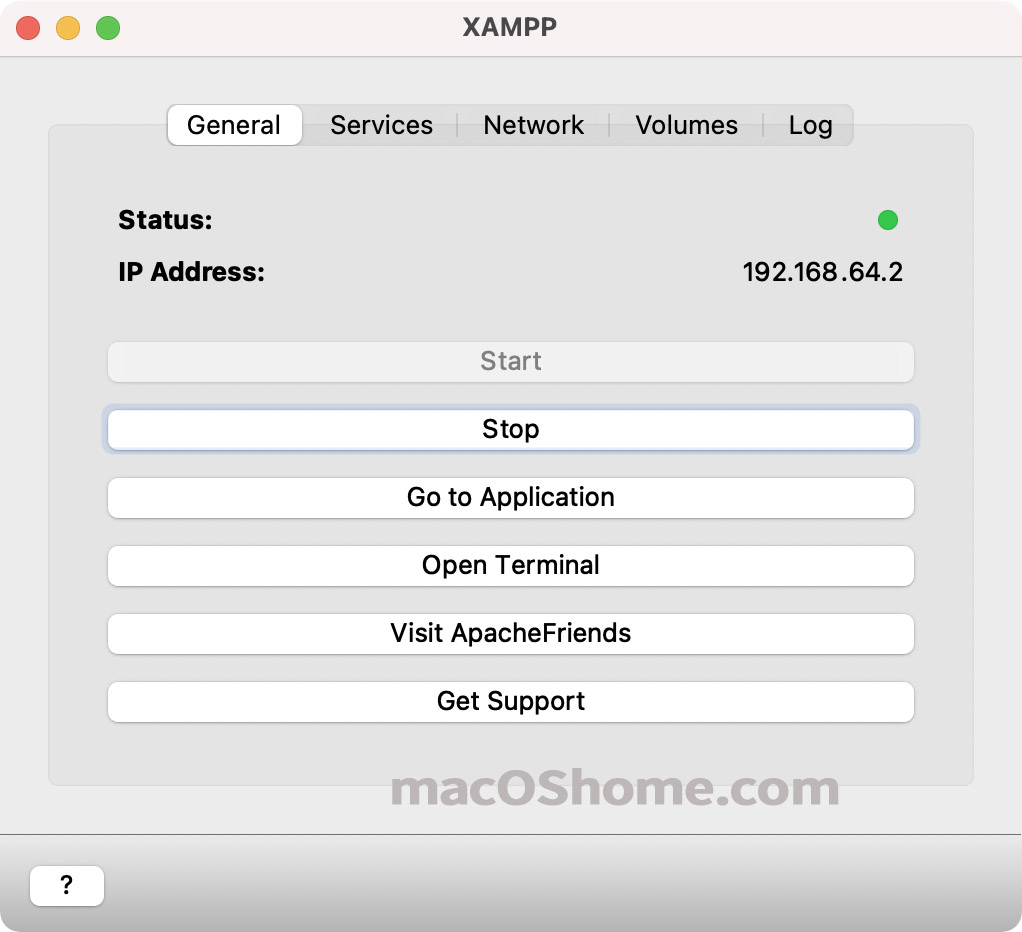Click the green status indicator dot
Image resolution: width=1022 pixels, height=932 pixels.
(888, 220)
